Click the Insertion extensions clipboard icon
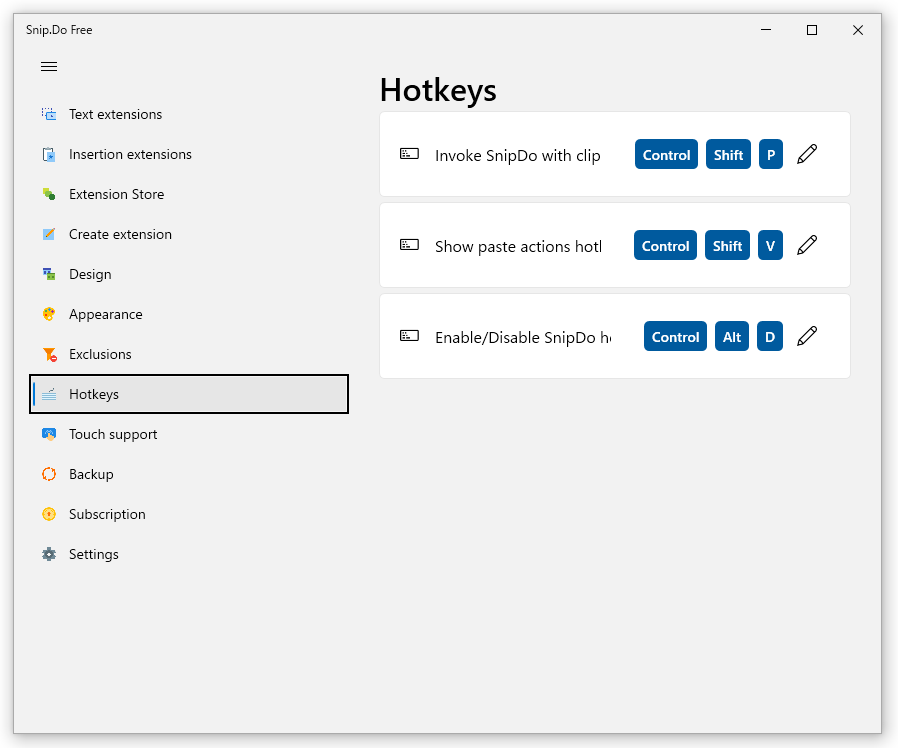This screenshot has height=748, width=898. (x=49, y=154)
